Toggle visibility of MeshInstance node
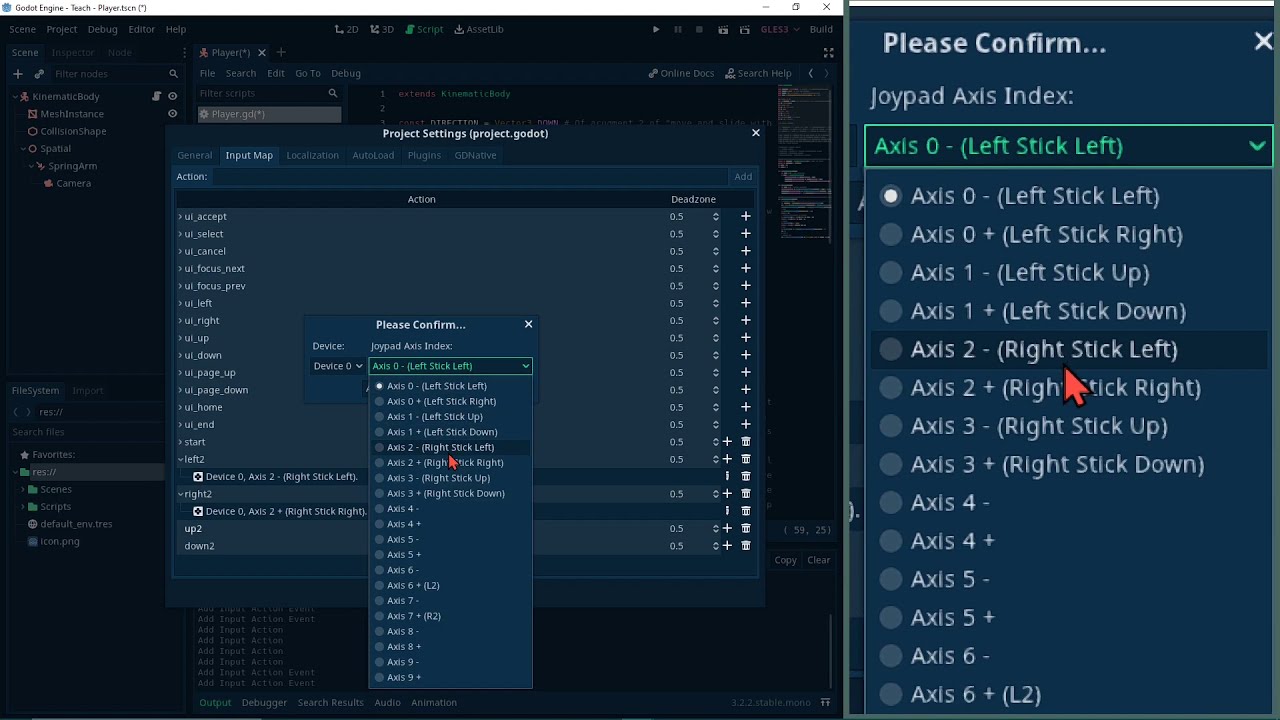Image resolution: width=1280 pixels, height=720 pixels. (x=172, y=114)
